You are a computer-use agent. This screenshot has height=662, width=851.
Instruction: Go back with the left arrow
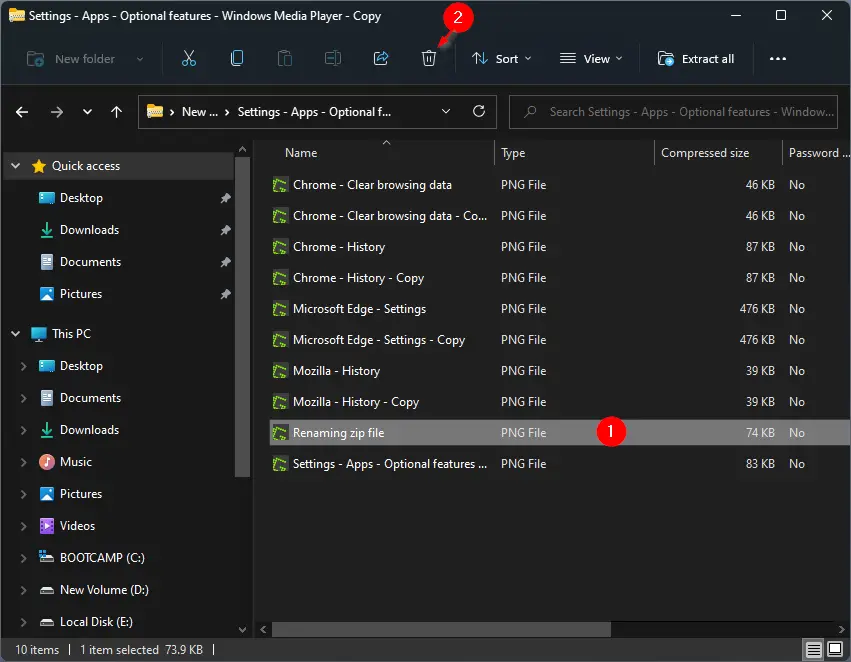[22, 112]
